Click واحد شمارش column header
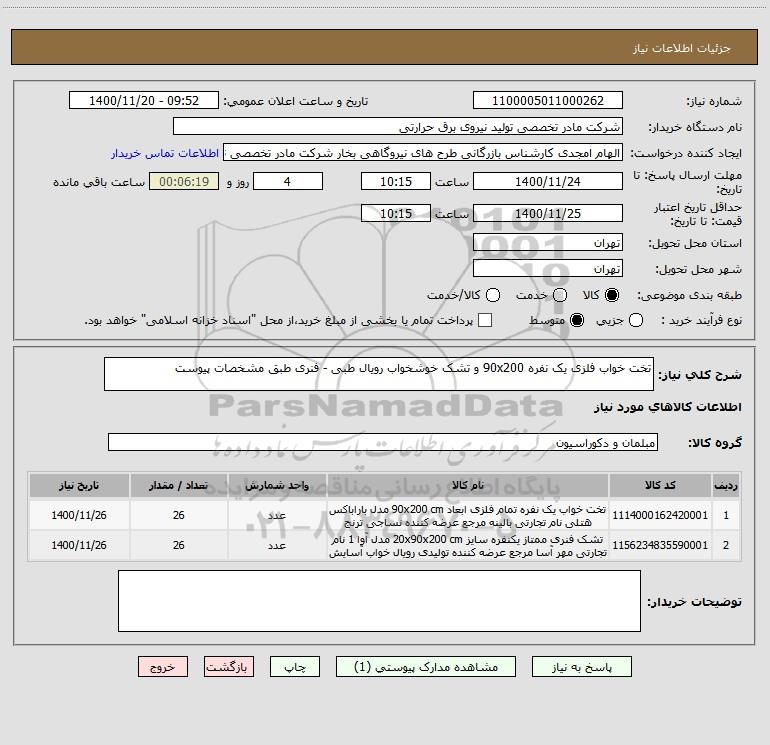This screenshot has width=770, height=745. [277, 485]
